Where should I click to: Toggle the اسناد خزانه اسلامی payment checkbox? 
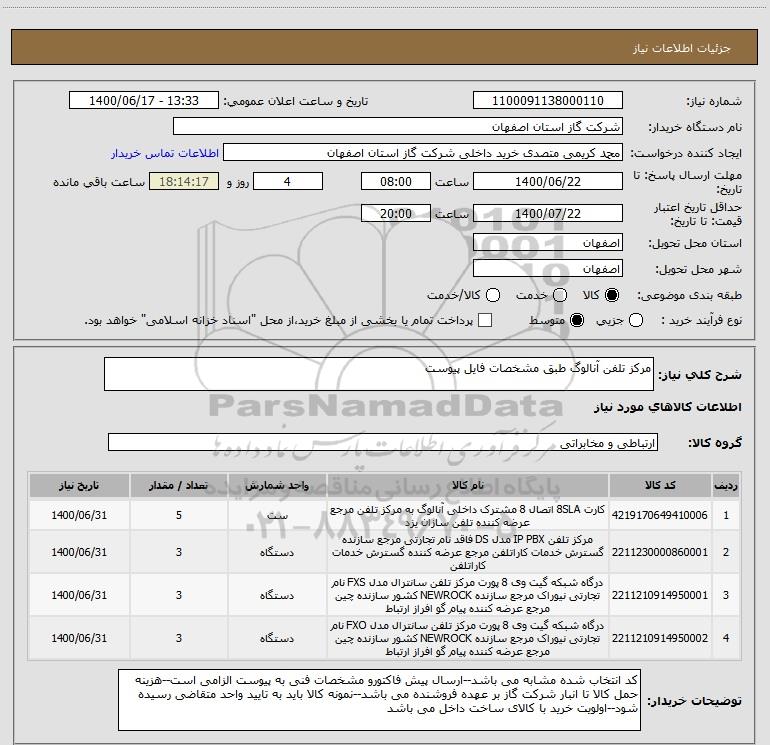[485, 320]
